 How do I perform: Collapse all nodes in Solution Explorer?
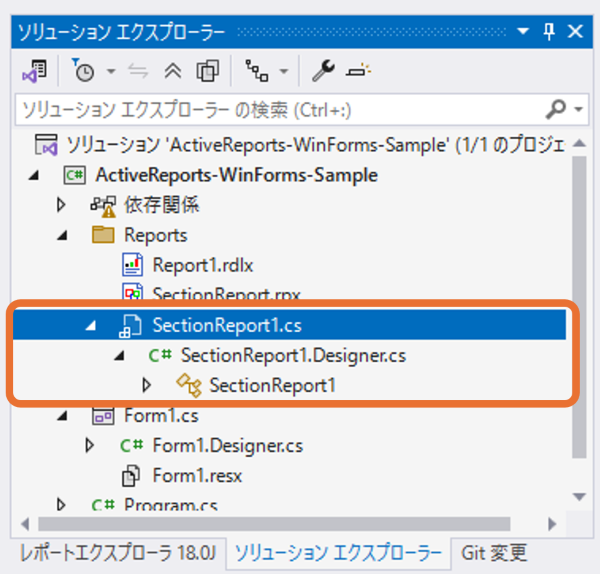click(173, 71)
